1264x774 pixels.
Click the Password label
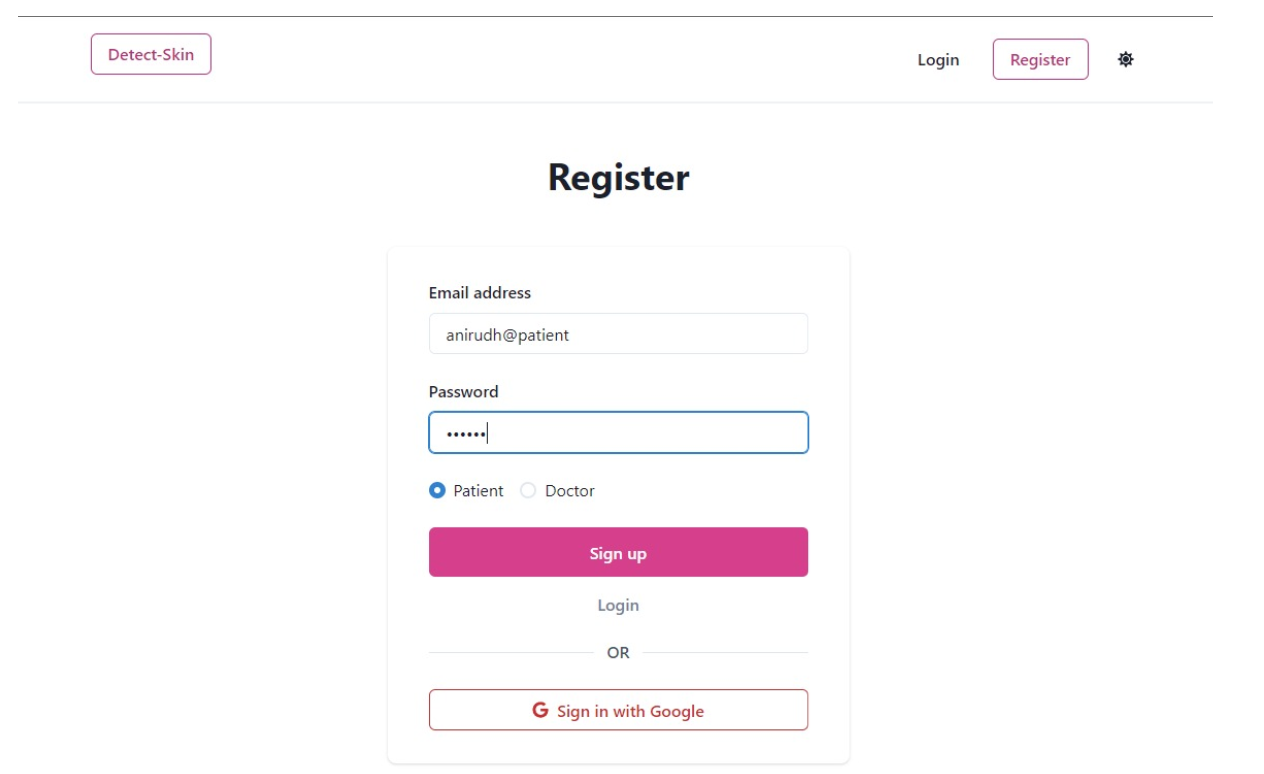click(x=463, y=392)
